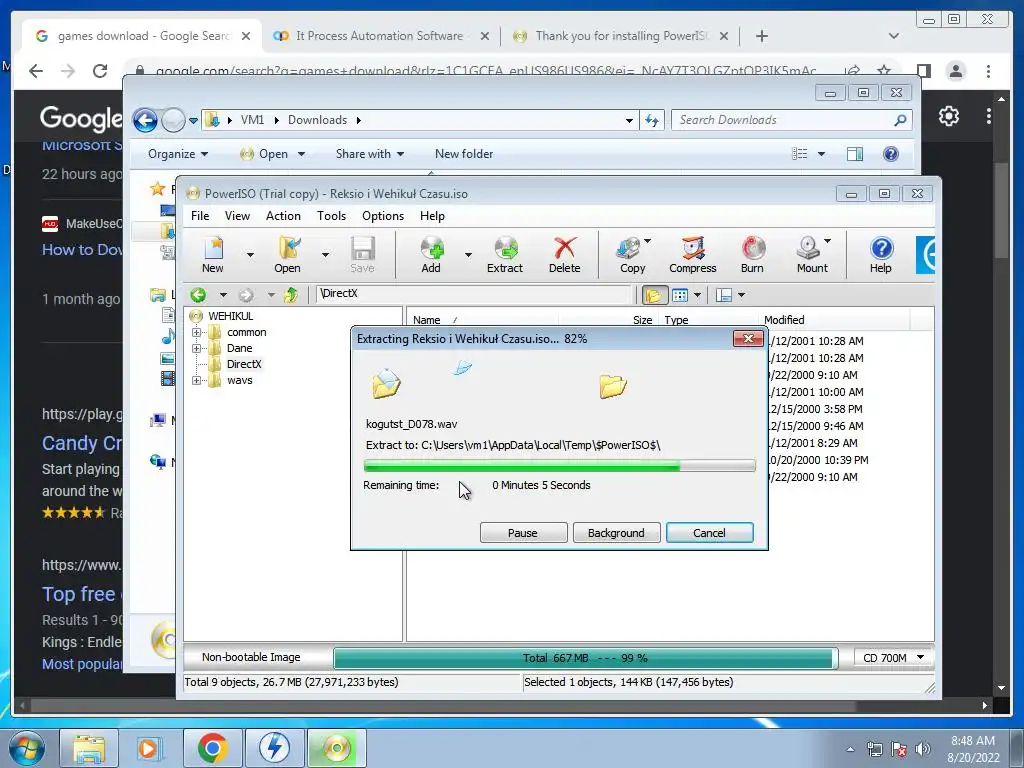1024x768 pixels.
Task: Click the Burn toolbar icon
Action: point(752,253)
